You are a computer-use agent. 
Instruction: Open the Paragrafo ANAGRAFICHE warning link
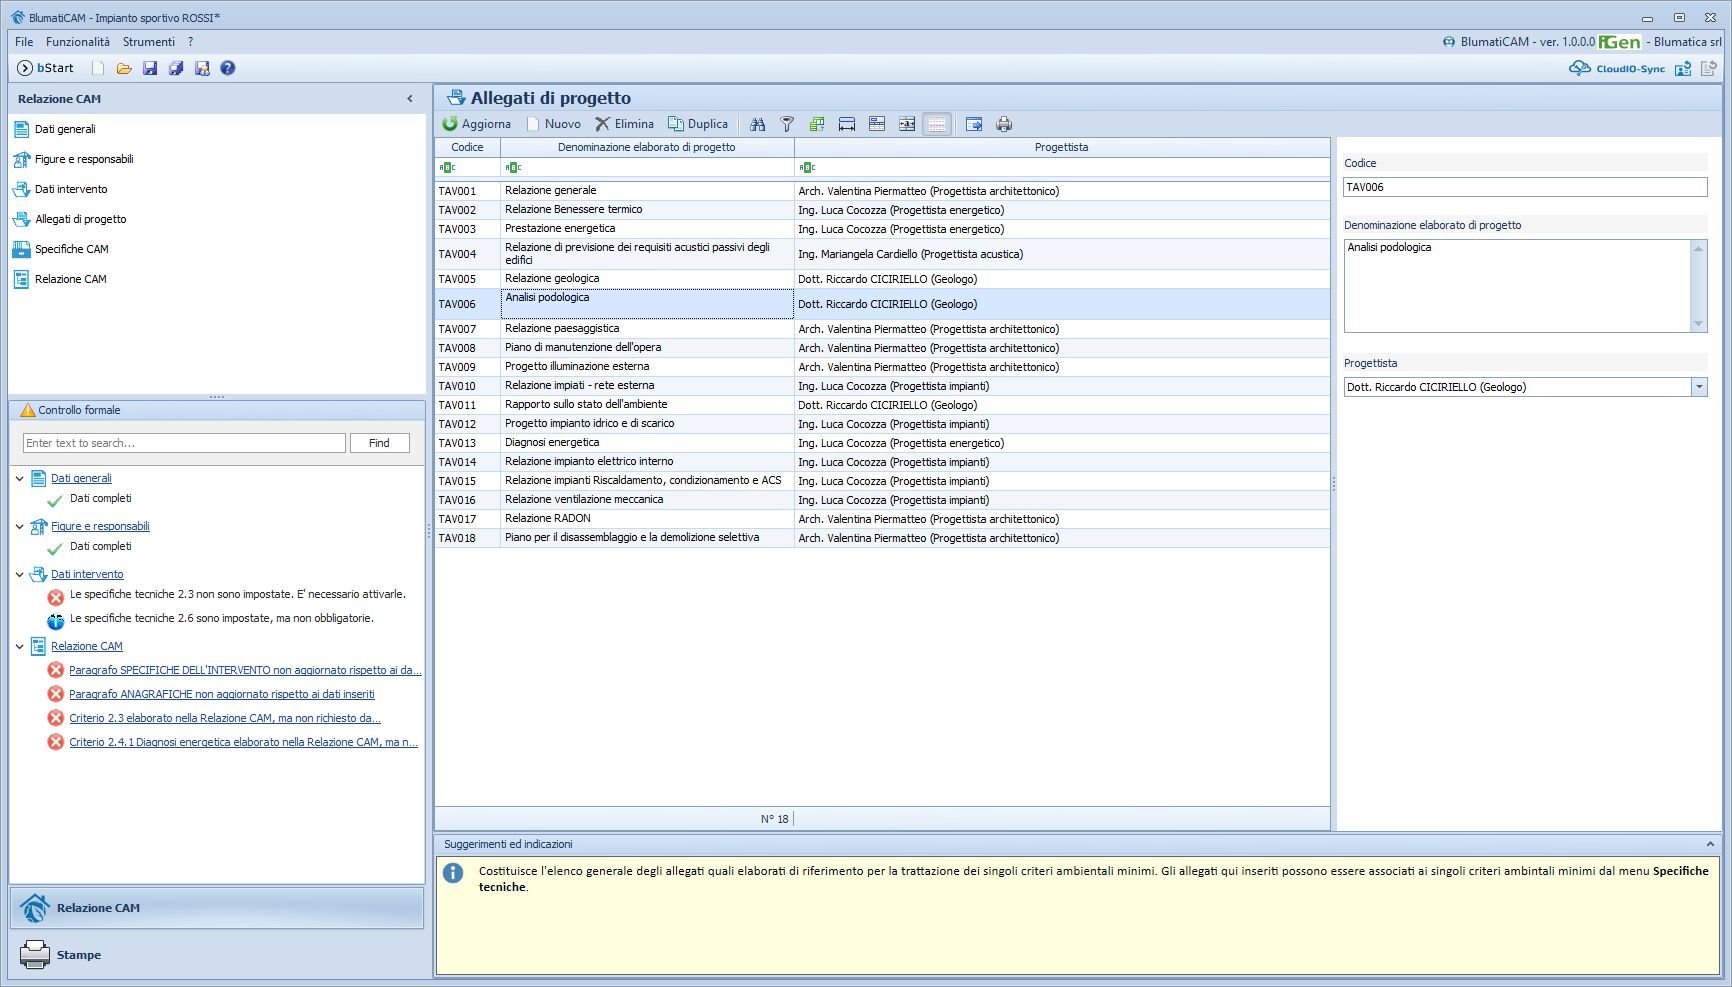pos(222,694)
